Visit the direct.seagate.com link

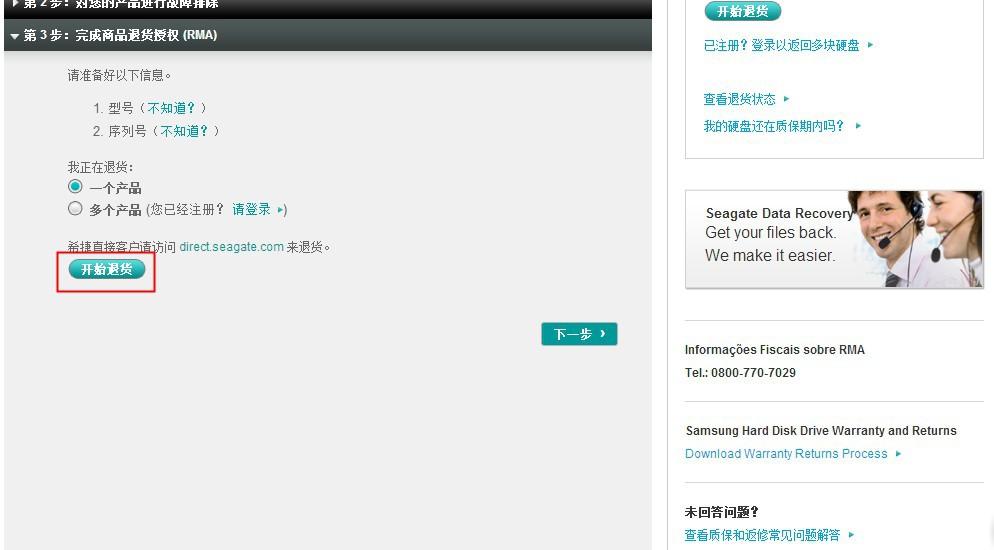231,247
